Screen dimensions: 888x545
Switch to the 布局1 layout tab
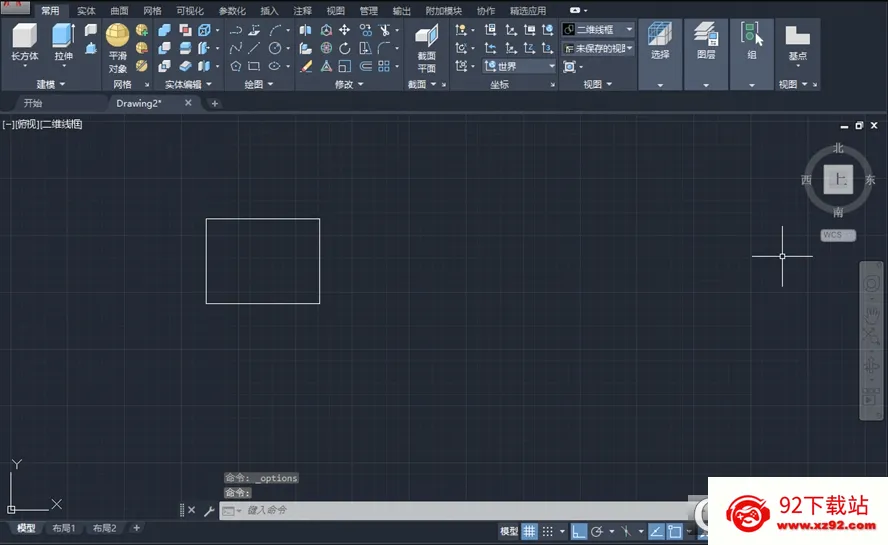[63, 528]
